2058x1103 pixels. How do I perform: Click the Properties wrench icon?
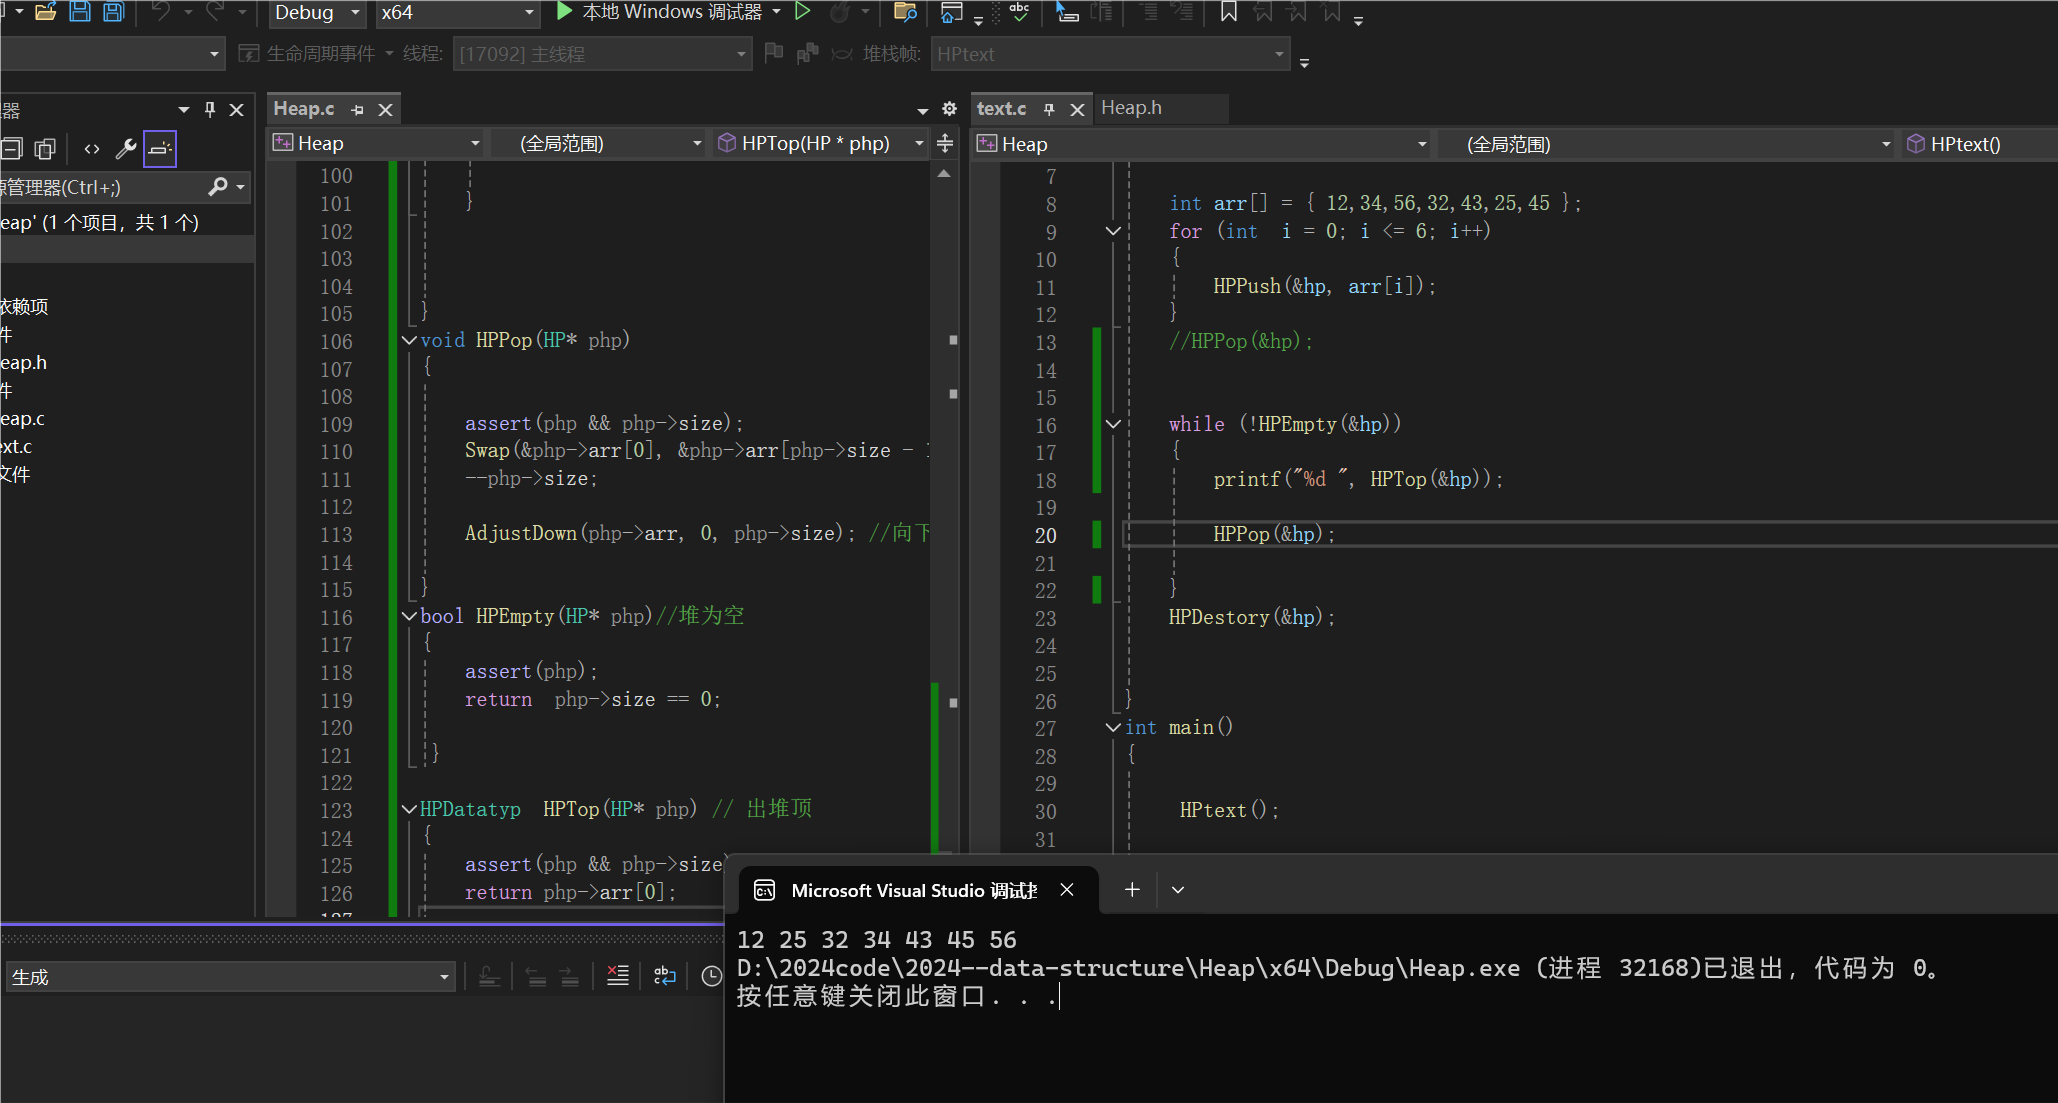tap(126, 149)
